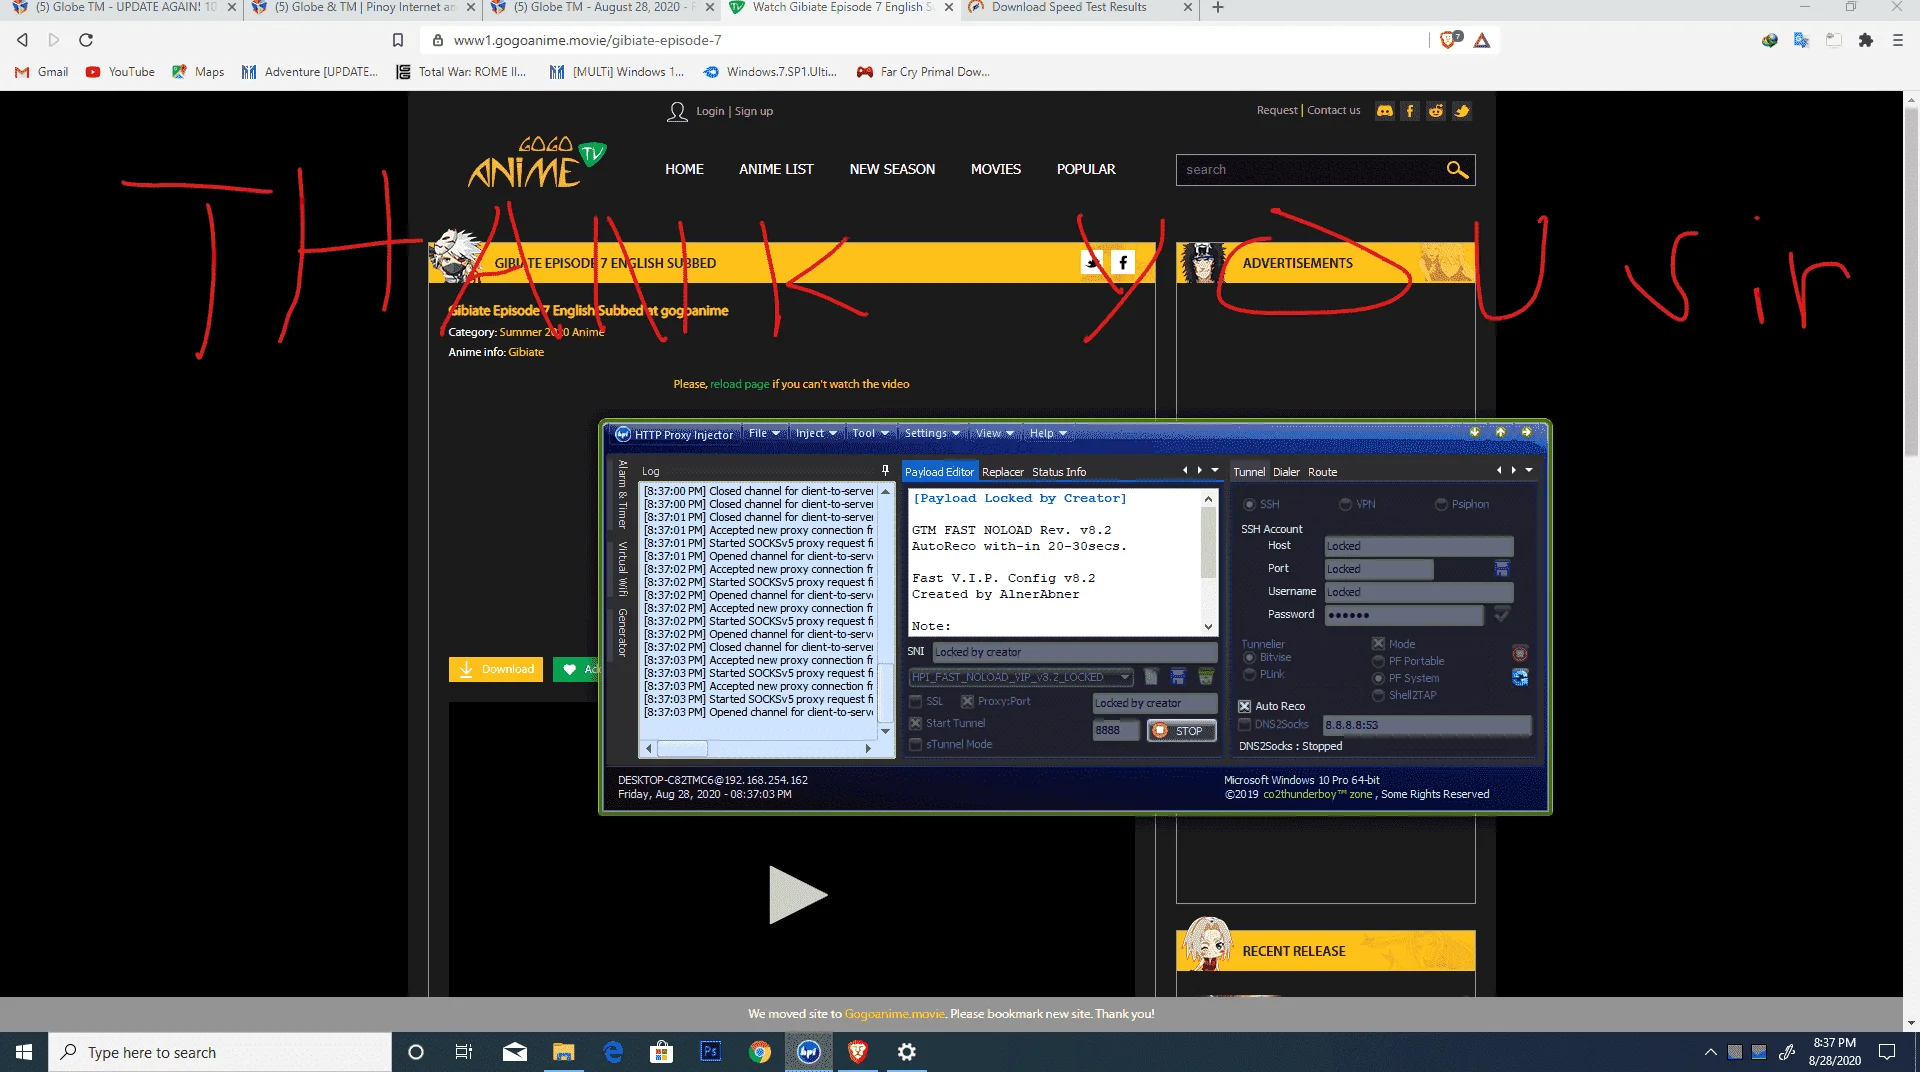Select the Psiphon radio button
This screenshot has height=1072, width=1920.
(x=1441, y=504)
